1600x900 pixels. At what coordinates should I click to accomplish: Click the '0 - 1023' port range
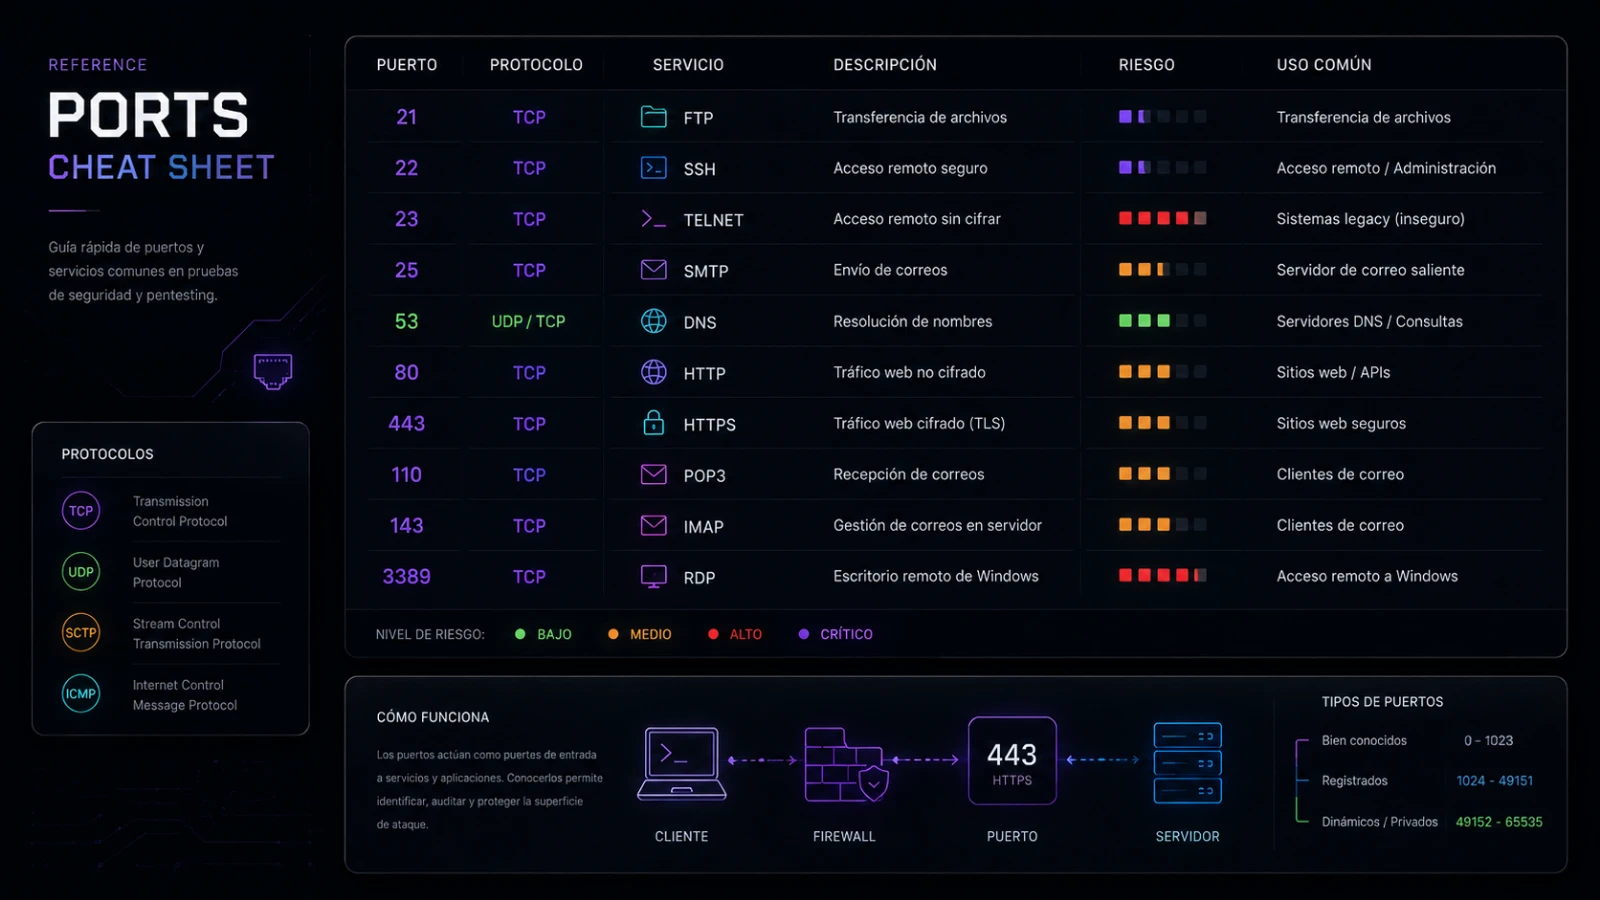[x=1488, y=740]
